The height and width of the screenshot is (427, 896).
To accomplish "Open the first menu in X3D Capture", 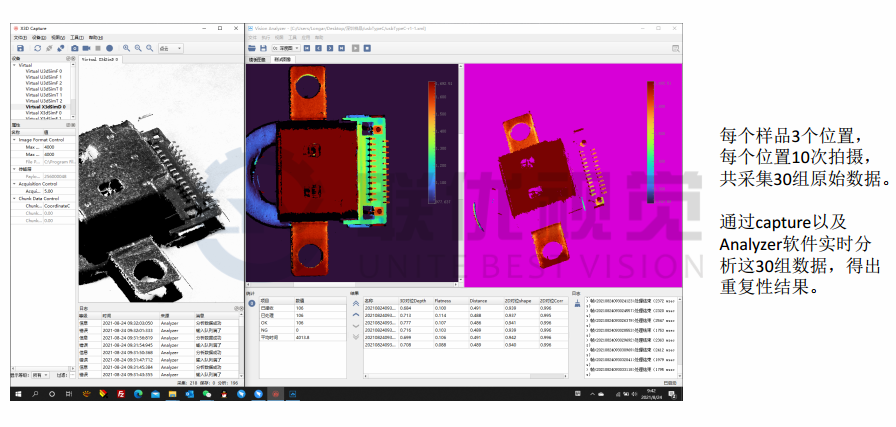I will pyautogui.click(x=20, y=38).
